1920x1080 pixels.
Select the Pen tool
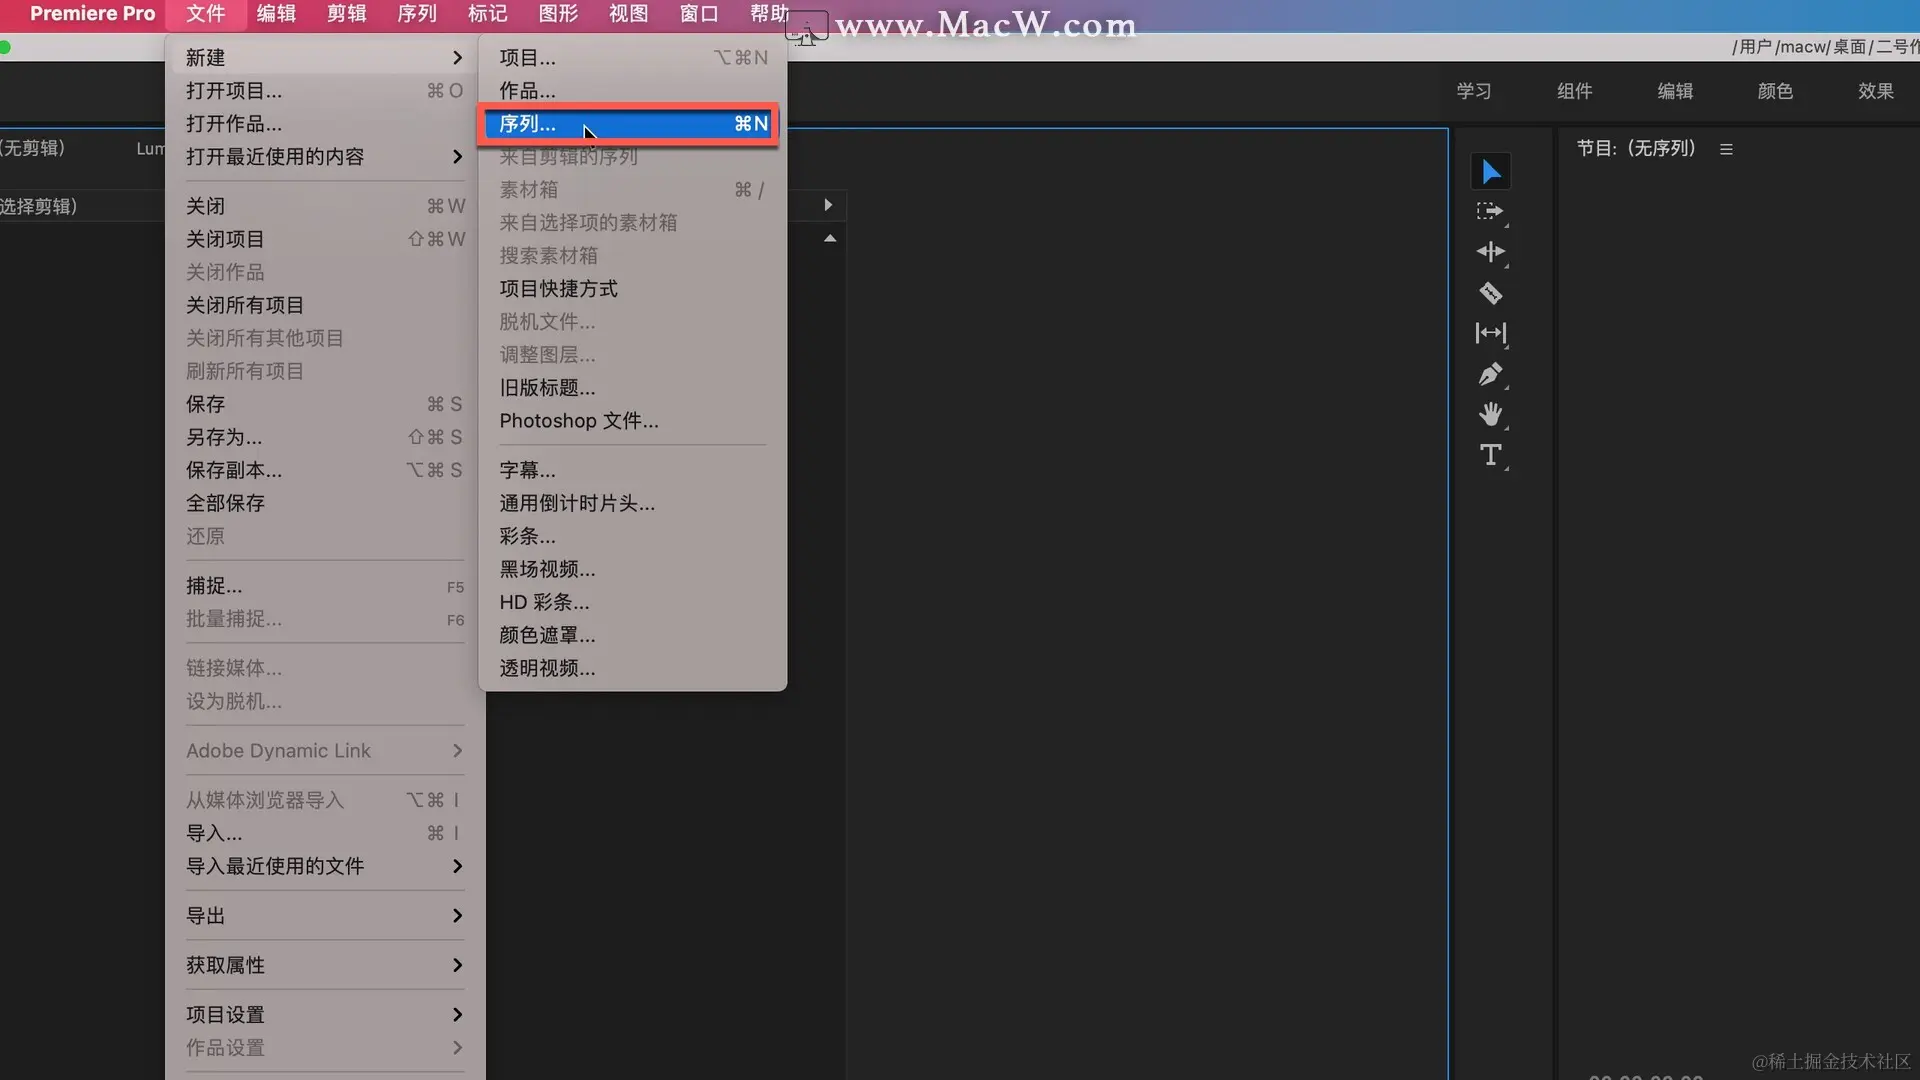click(1490, 374)
